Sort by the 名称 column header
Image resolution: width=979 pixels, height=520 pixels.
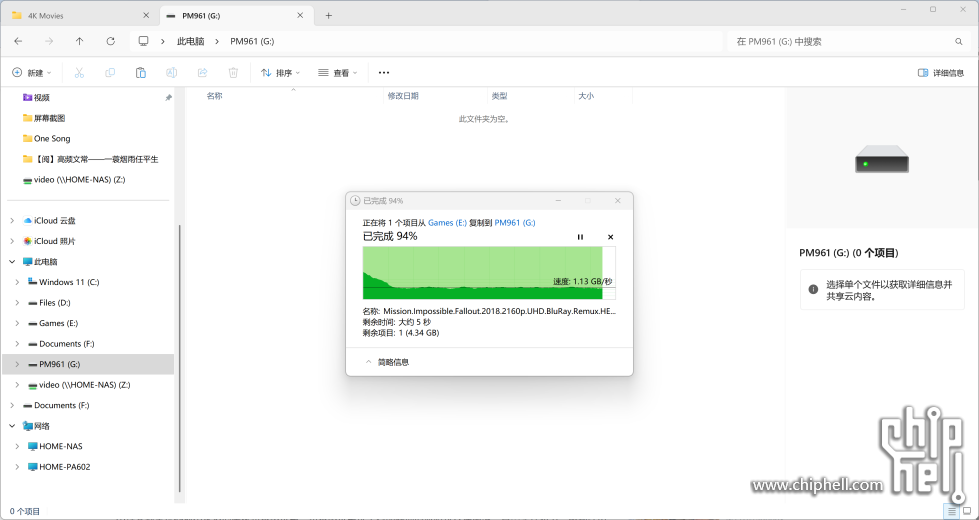click(x=214, y=96)
